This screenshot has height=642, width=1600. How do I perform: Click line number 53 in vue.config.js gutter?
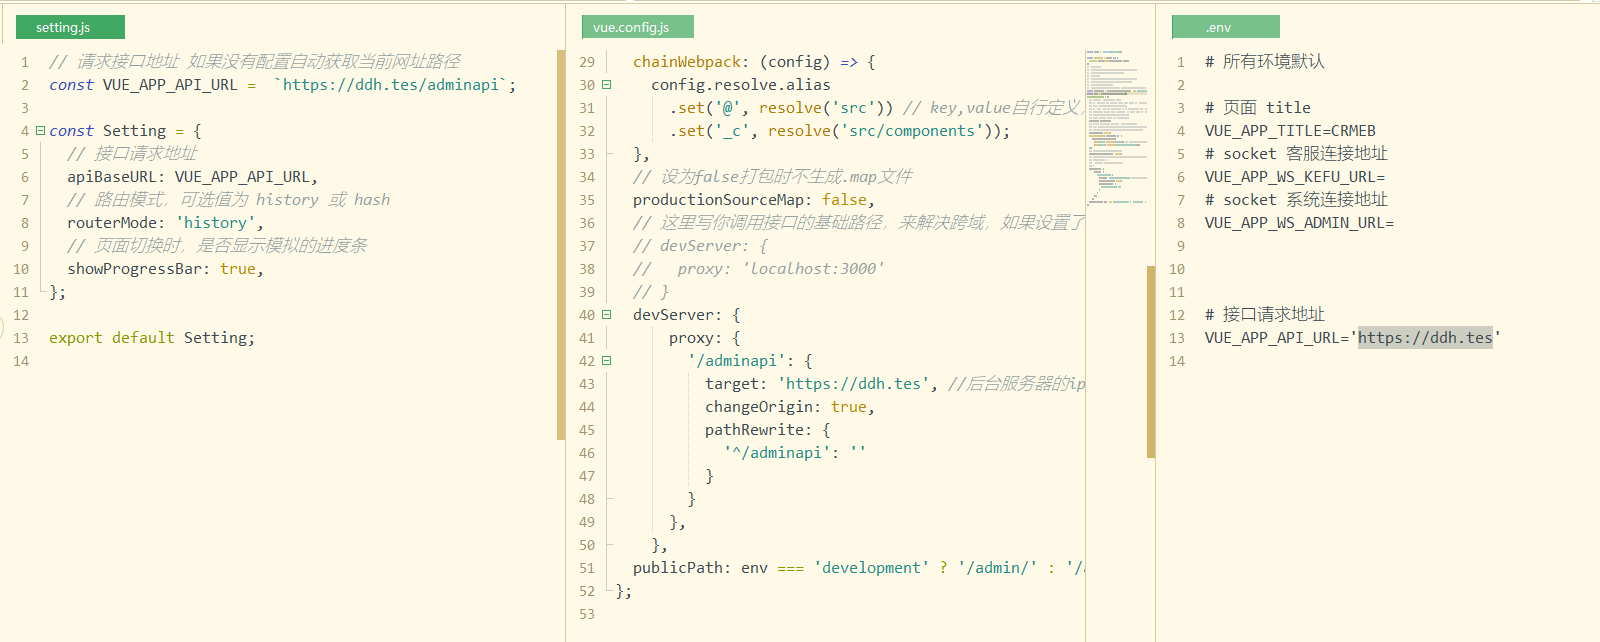click(587, 614)
